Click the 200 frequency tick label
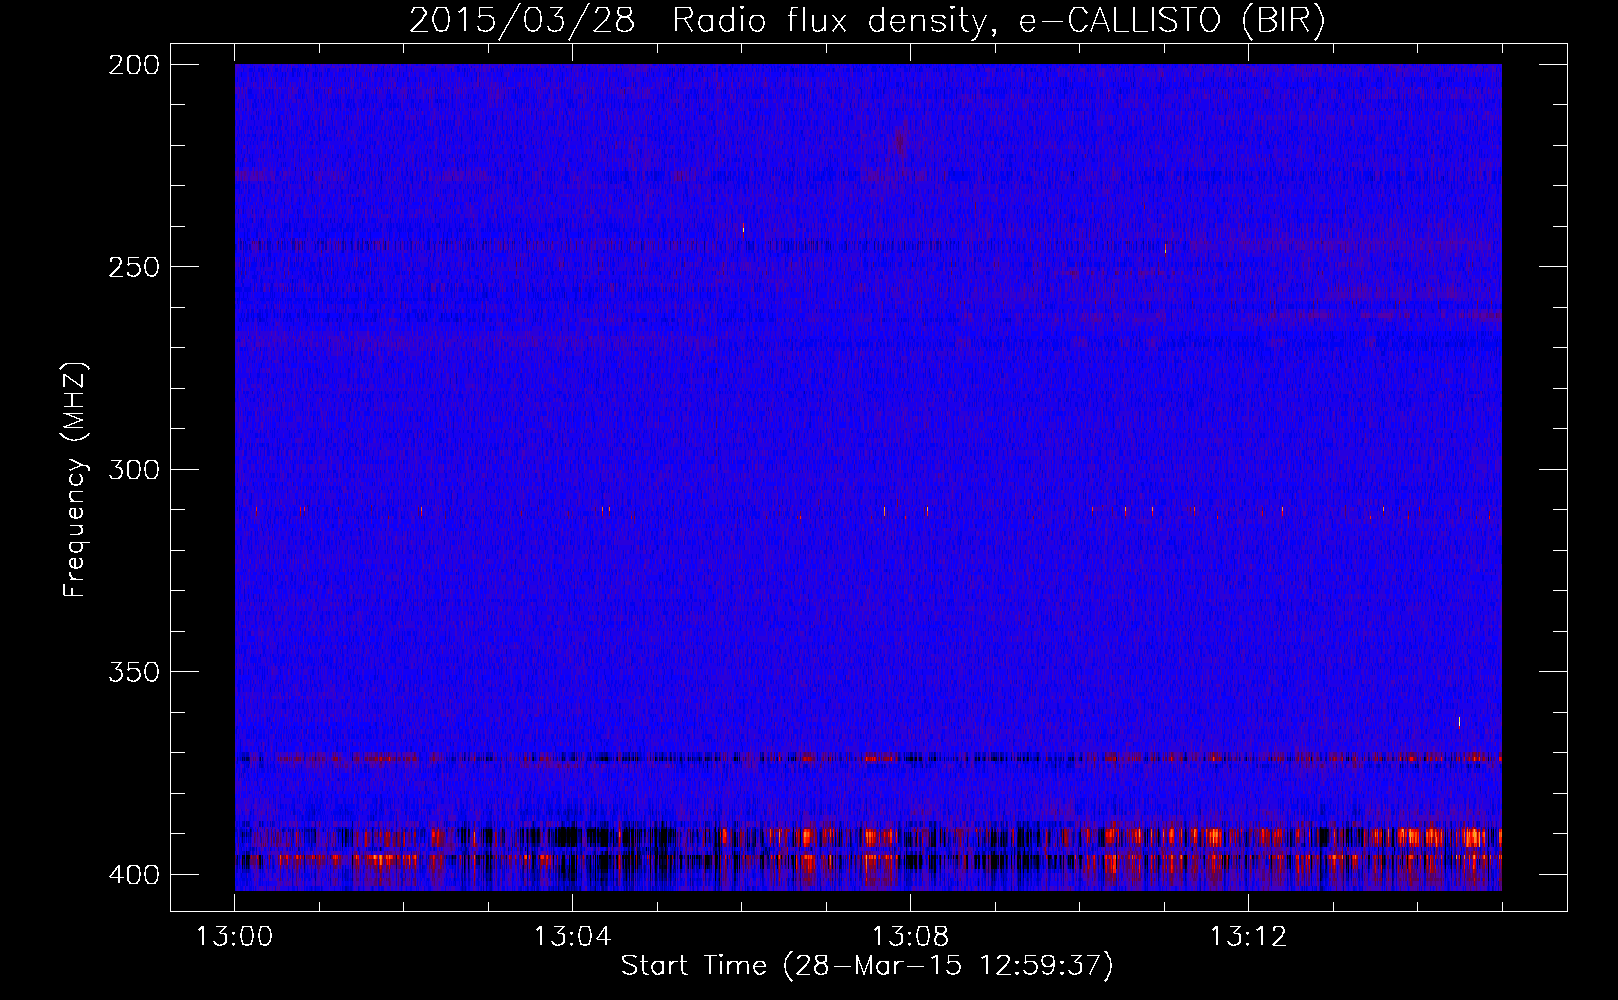 click(133, 65)
